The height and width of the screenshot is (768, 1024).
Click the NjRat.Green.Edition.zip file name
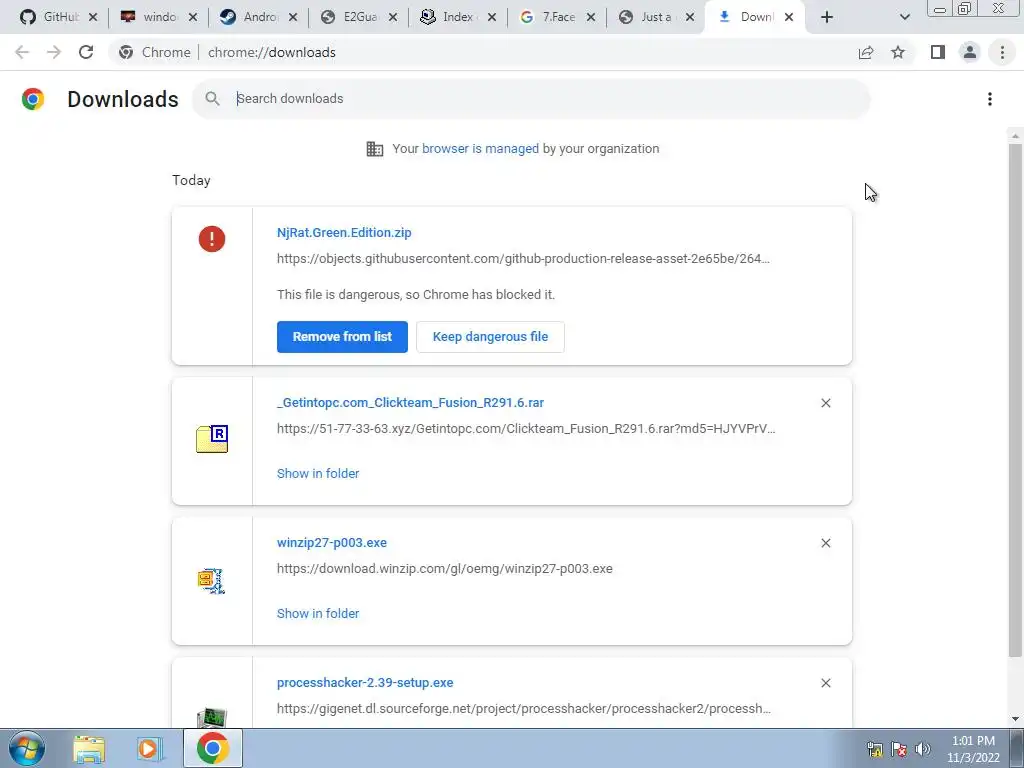pos(344,233)
